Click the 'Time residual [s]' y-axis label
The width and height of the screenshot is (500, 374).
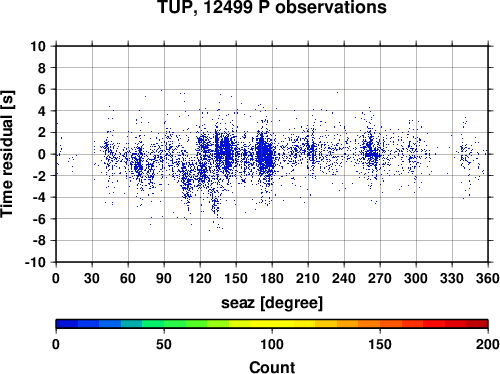[x=7, y=154]
